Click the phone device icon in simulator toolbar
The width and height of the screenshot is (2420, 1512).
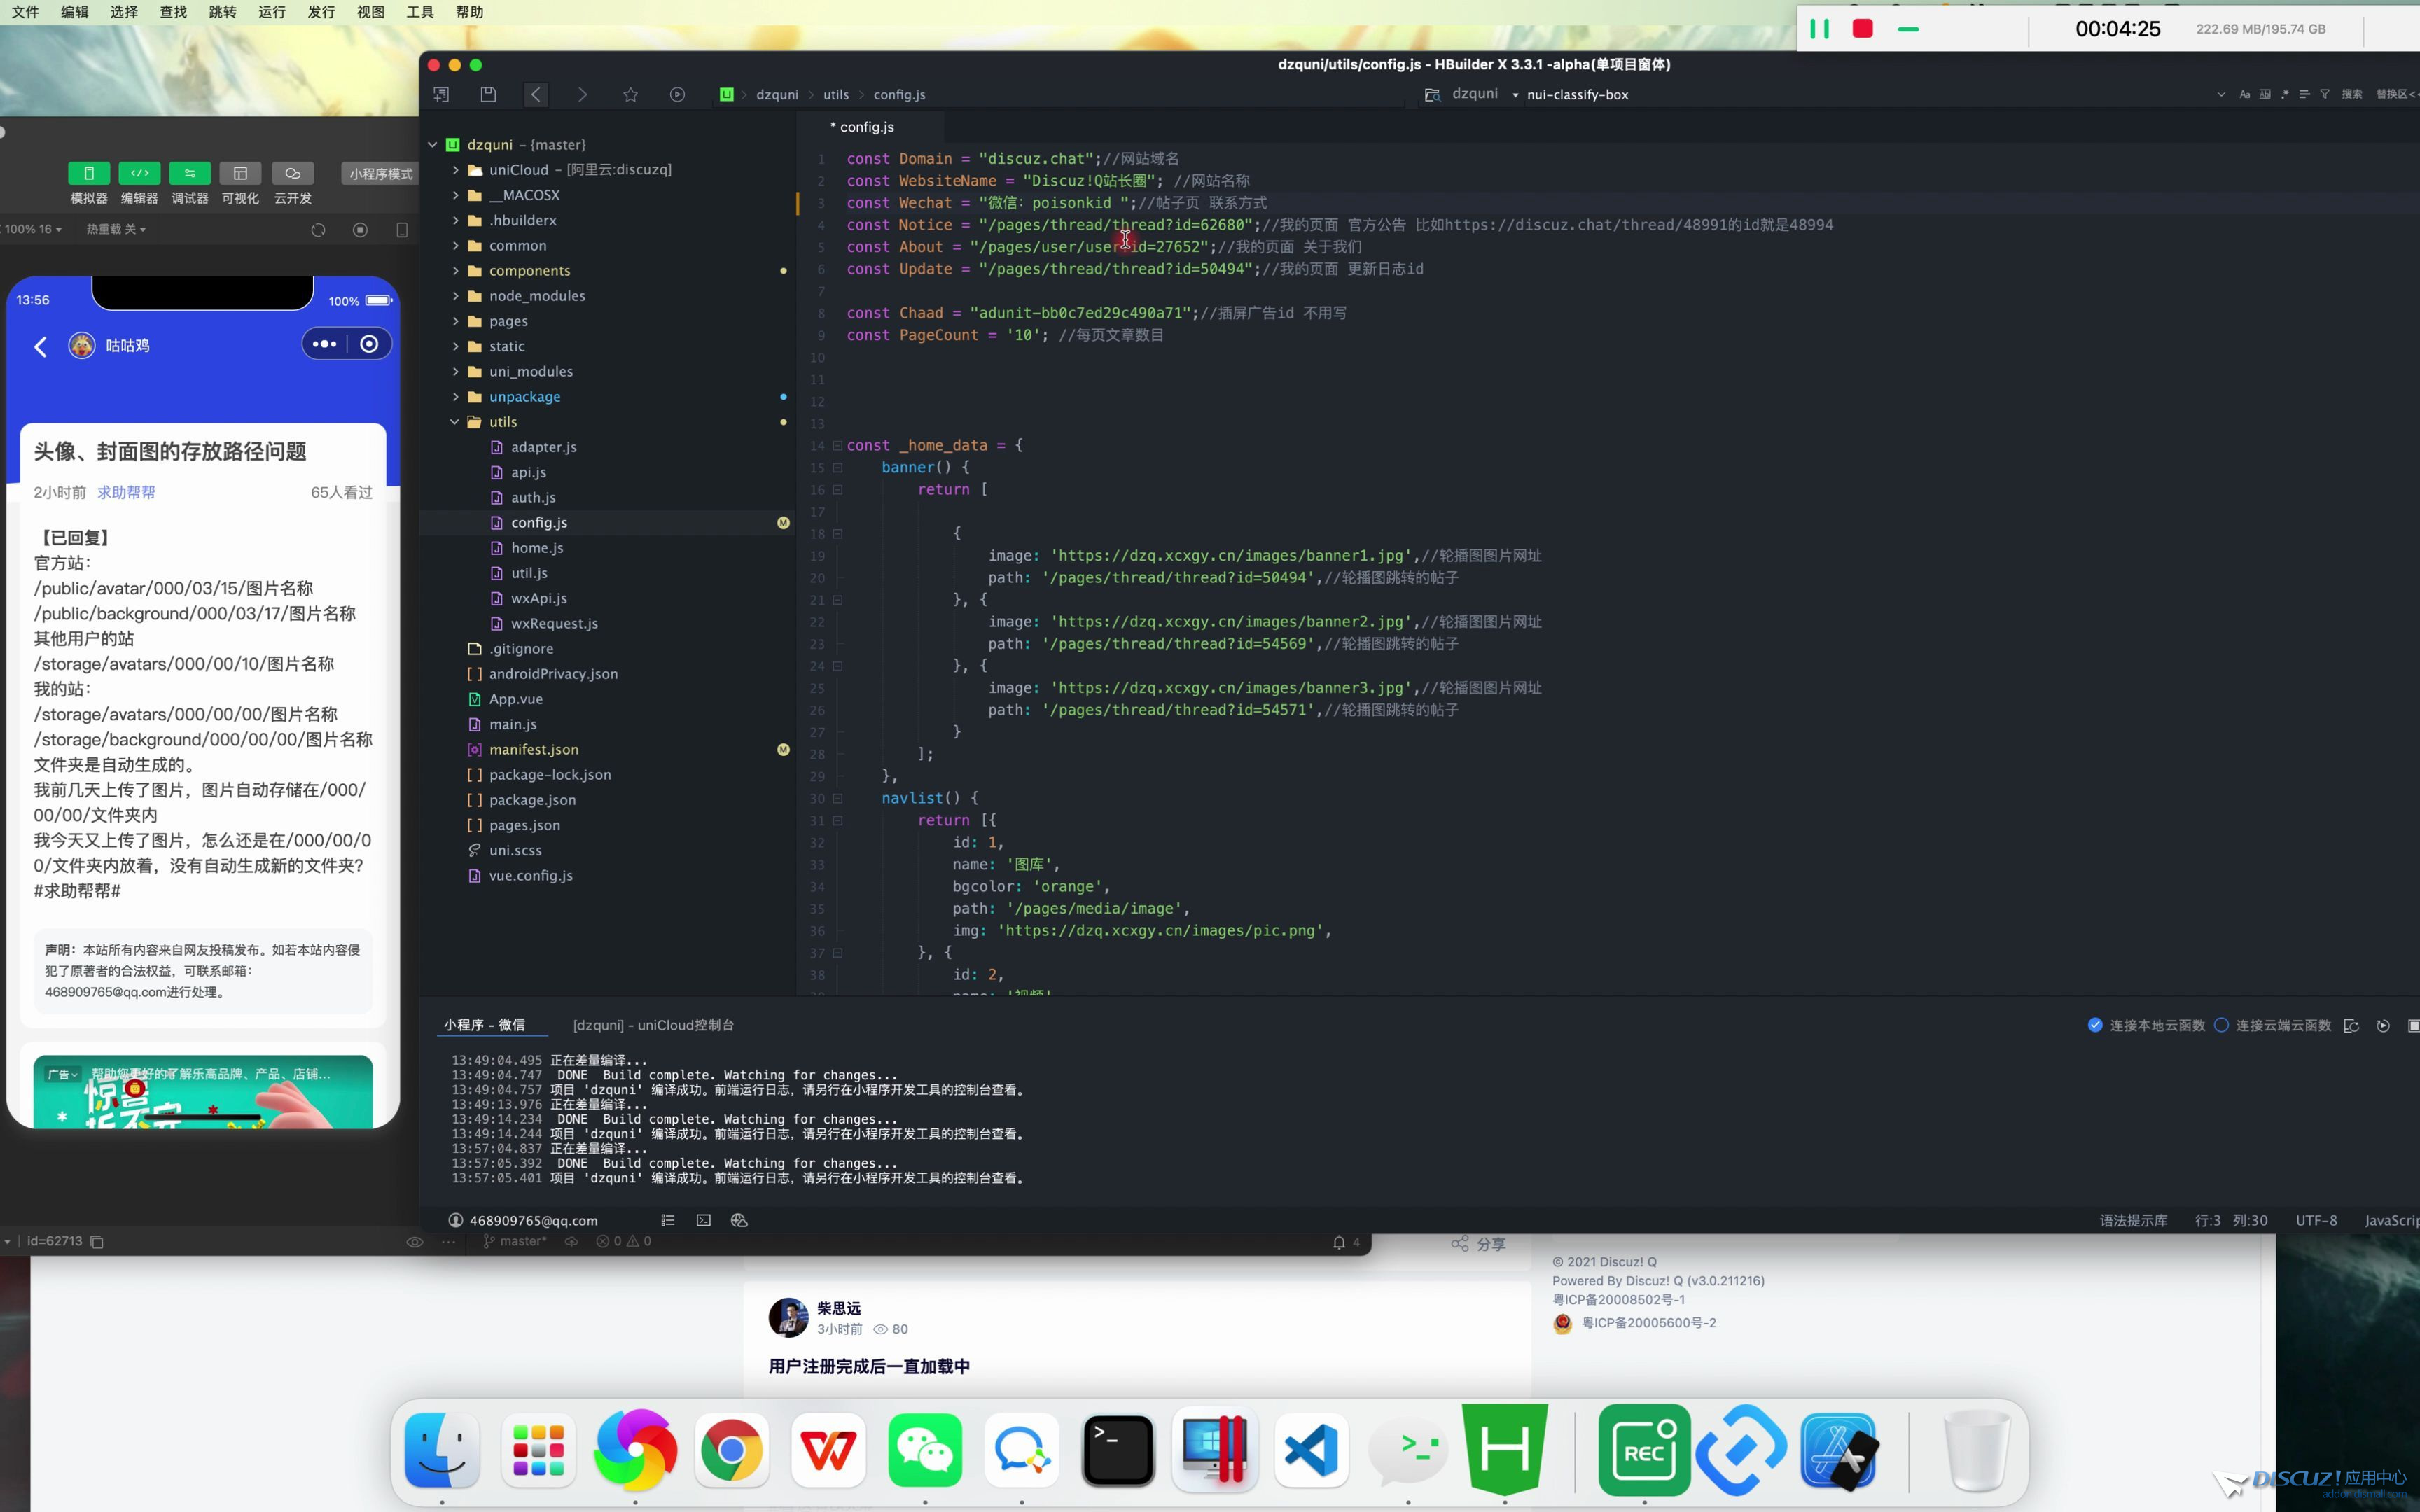point(402,230)
